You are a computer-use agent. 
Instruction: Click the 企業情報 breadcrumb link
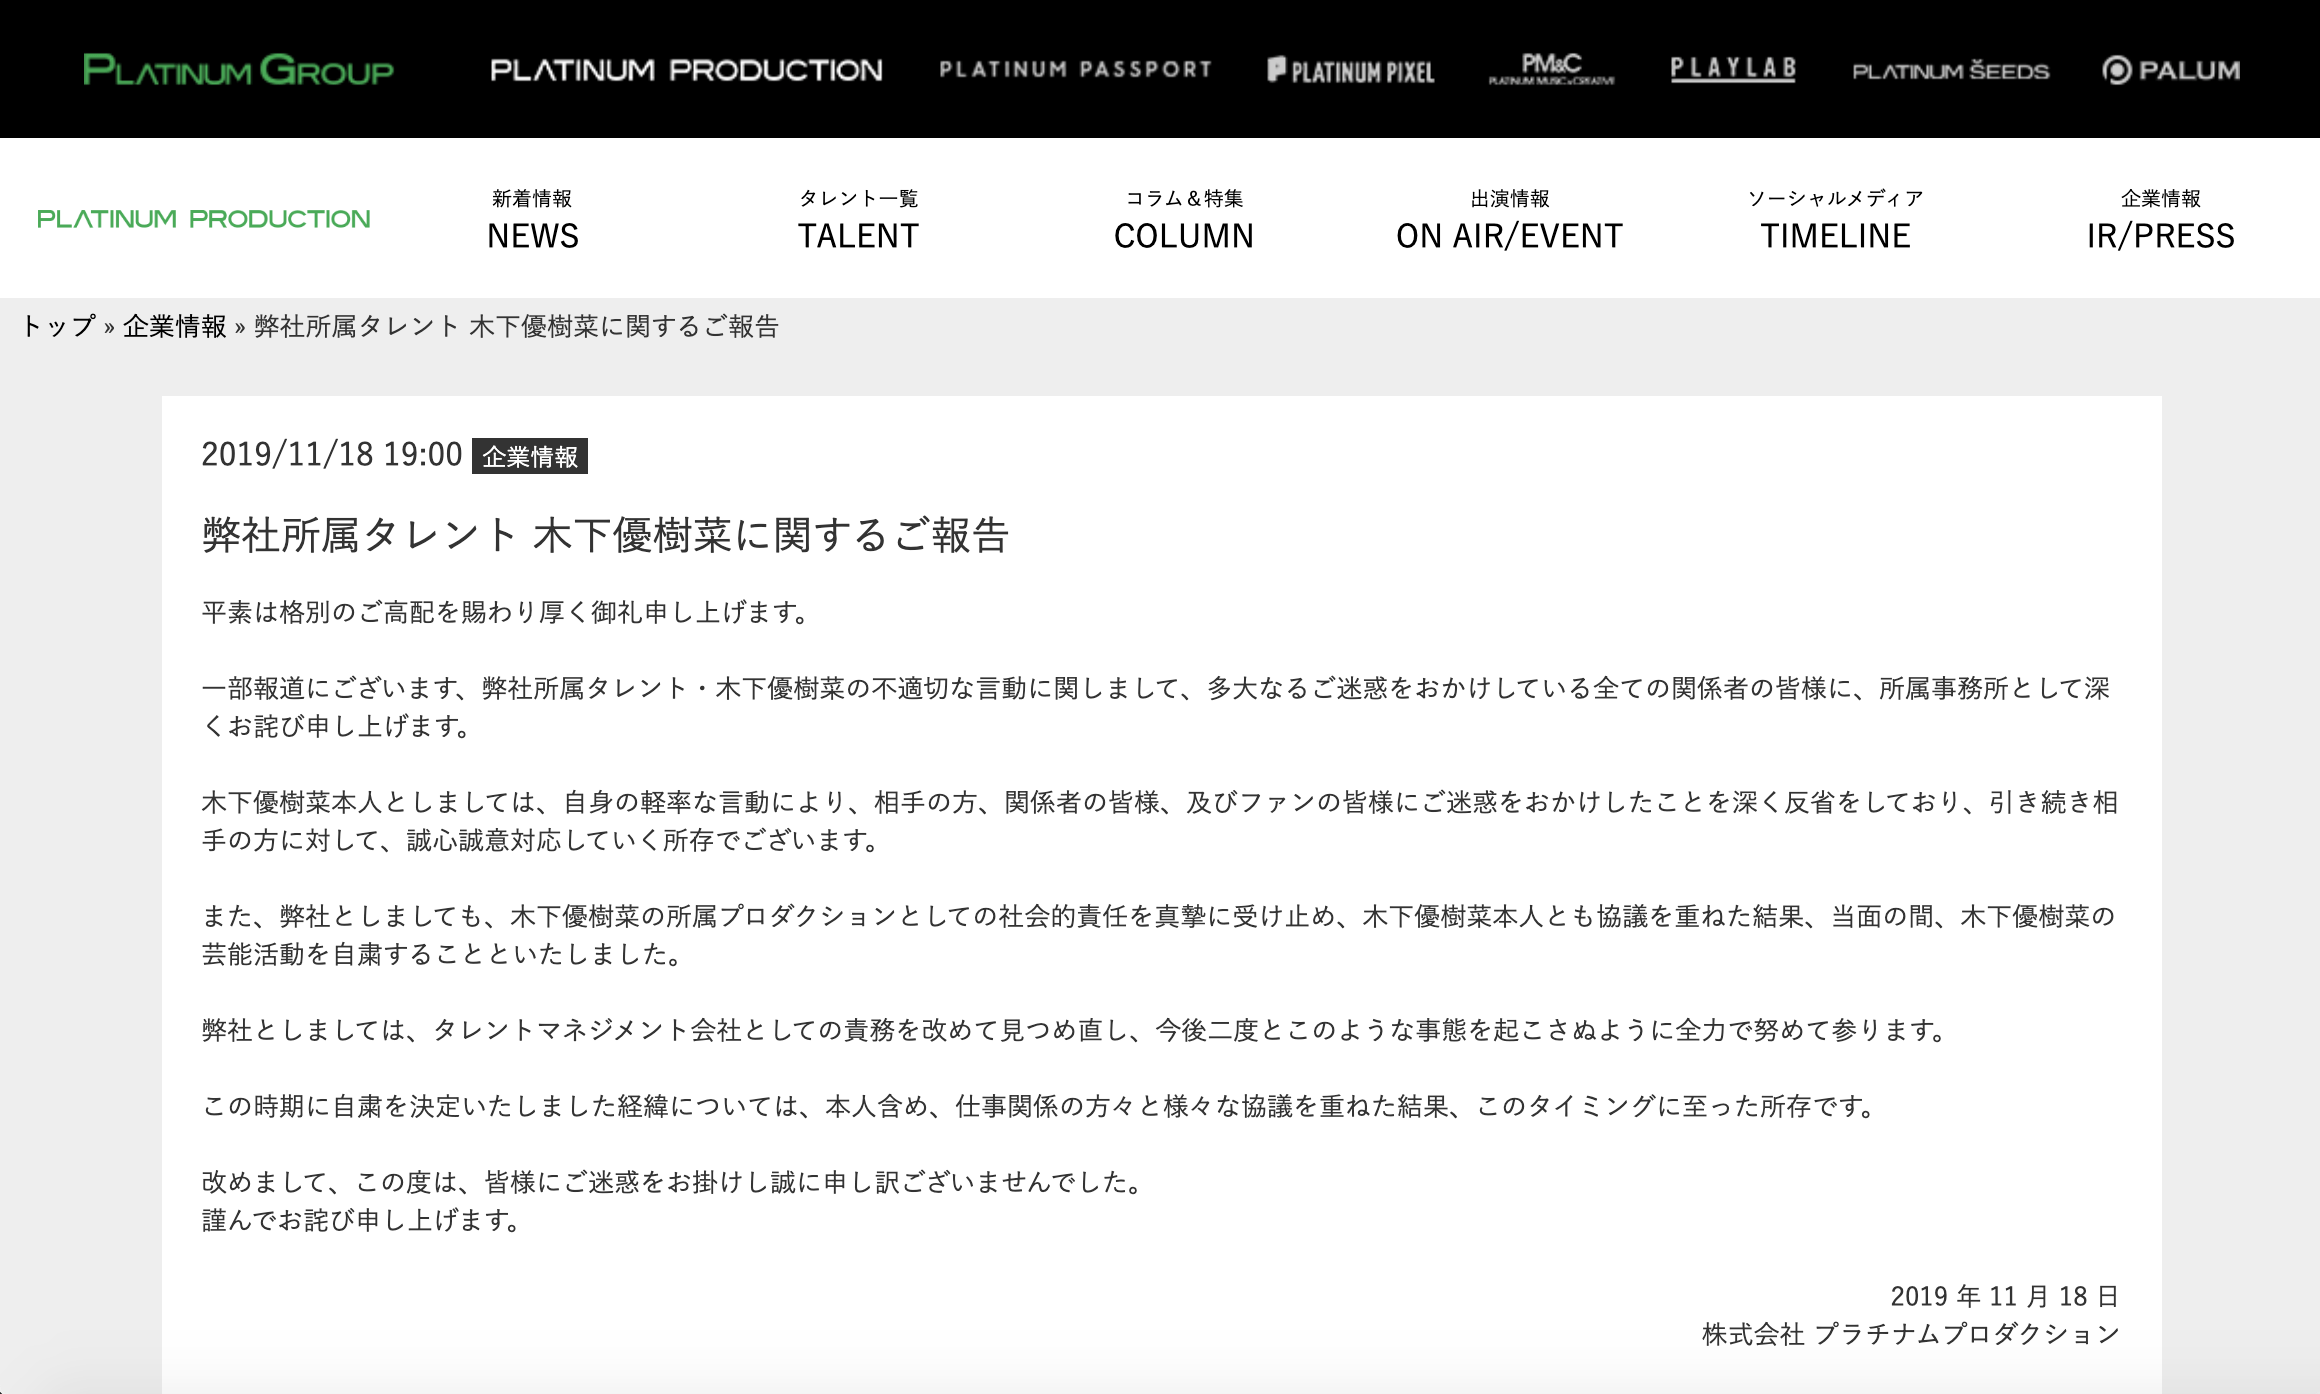pos(175,327)
